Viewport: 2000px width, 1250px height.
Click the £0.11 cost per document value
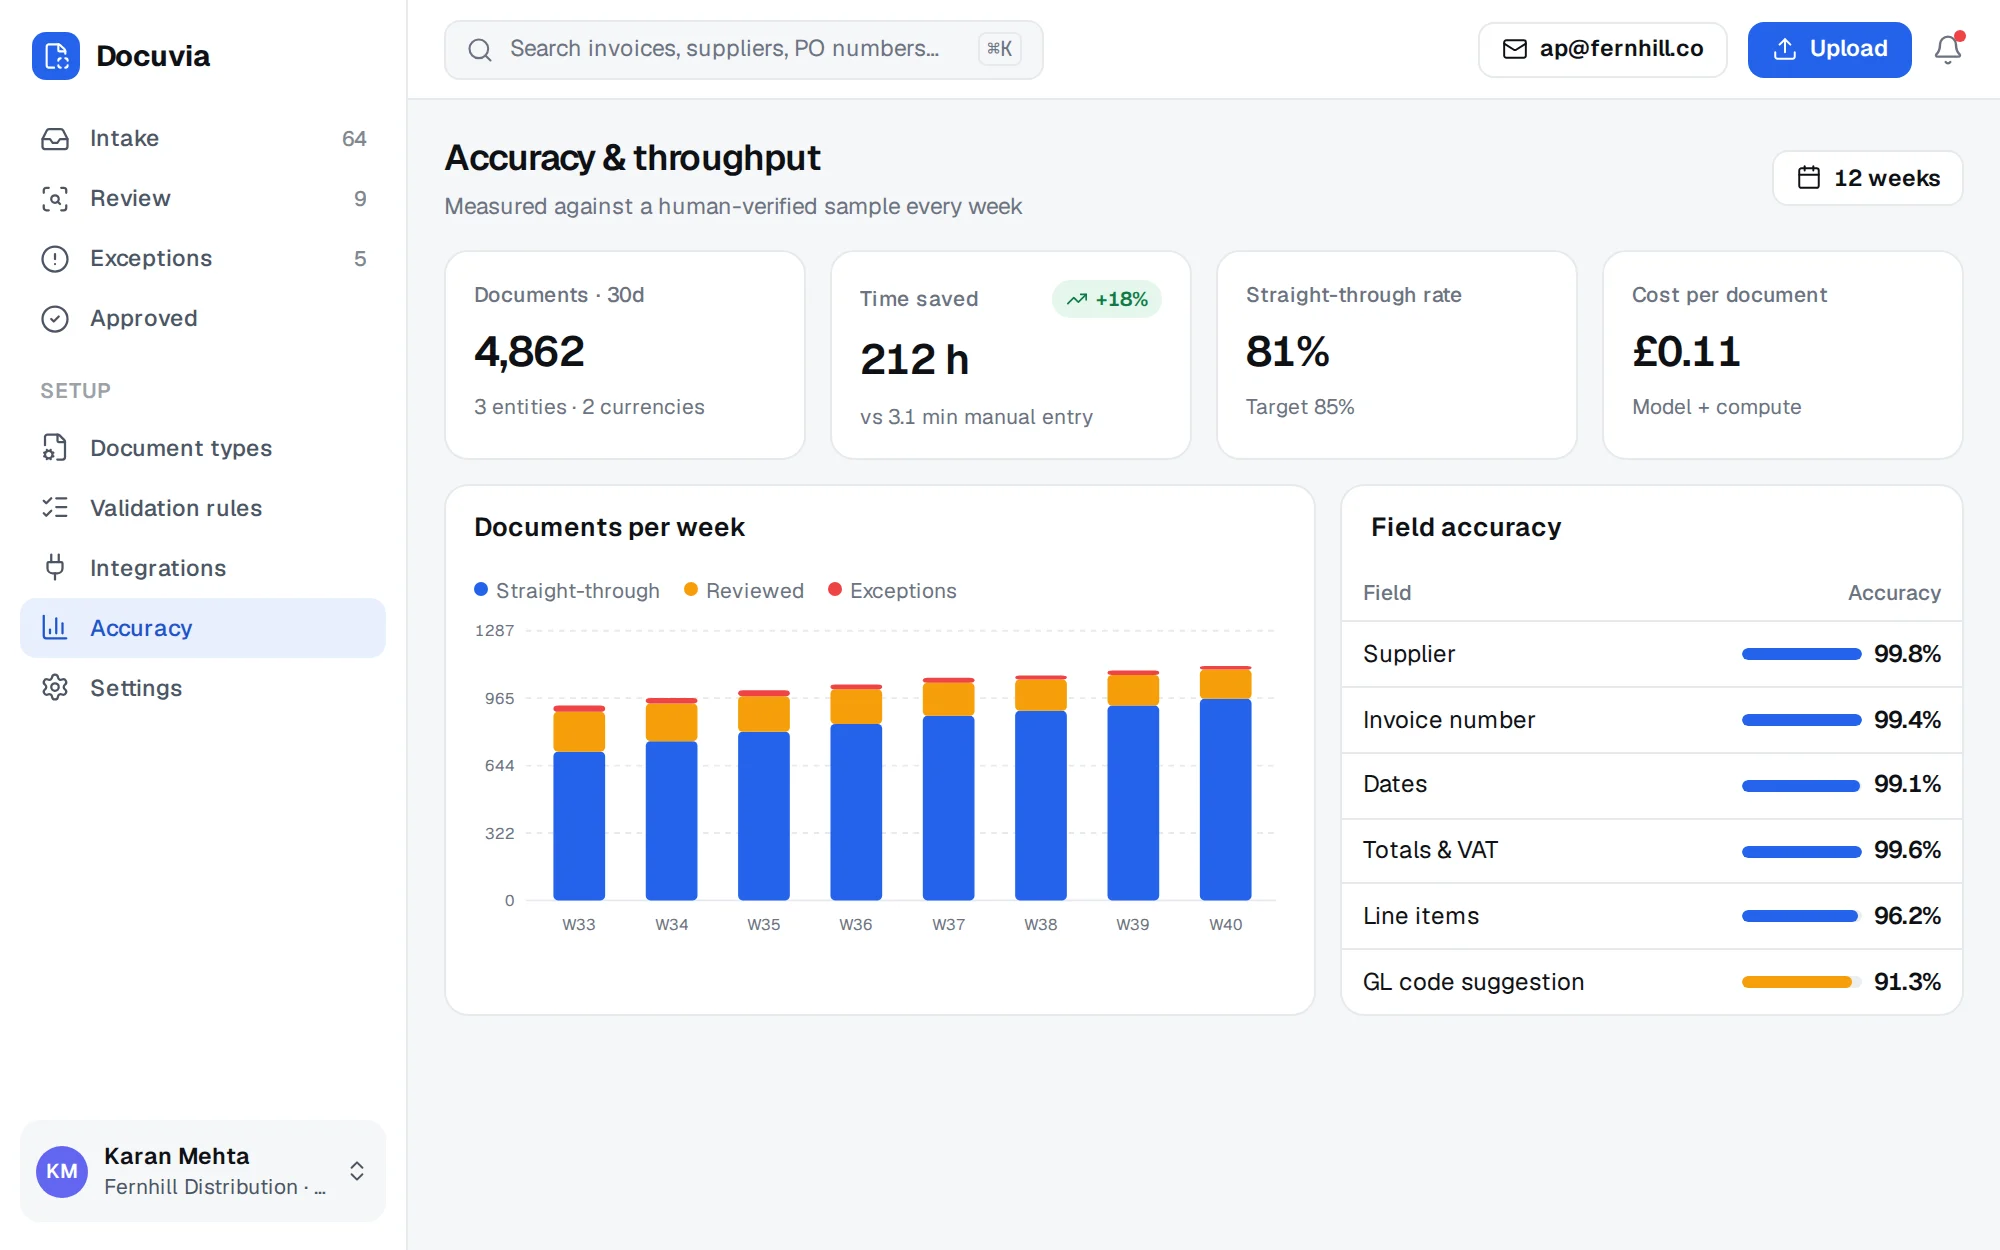click(1686, 352)
